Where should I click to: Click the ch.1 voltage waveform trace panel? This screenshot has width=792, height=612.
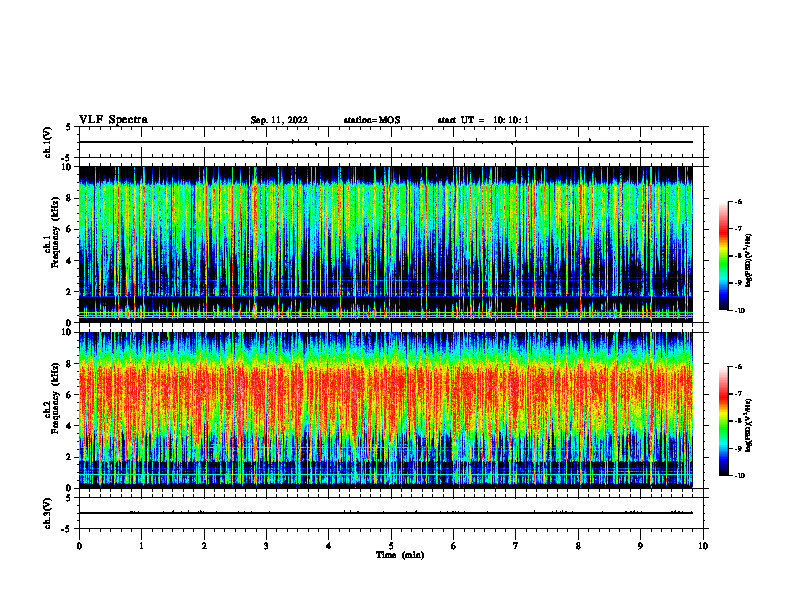(391, 142)
